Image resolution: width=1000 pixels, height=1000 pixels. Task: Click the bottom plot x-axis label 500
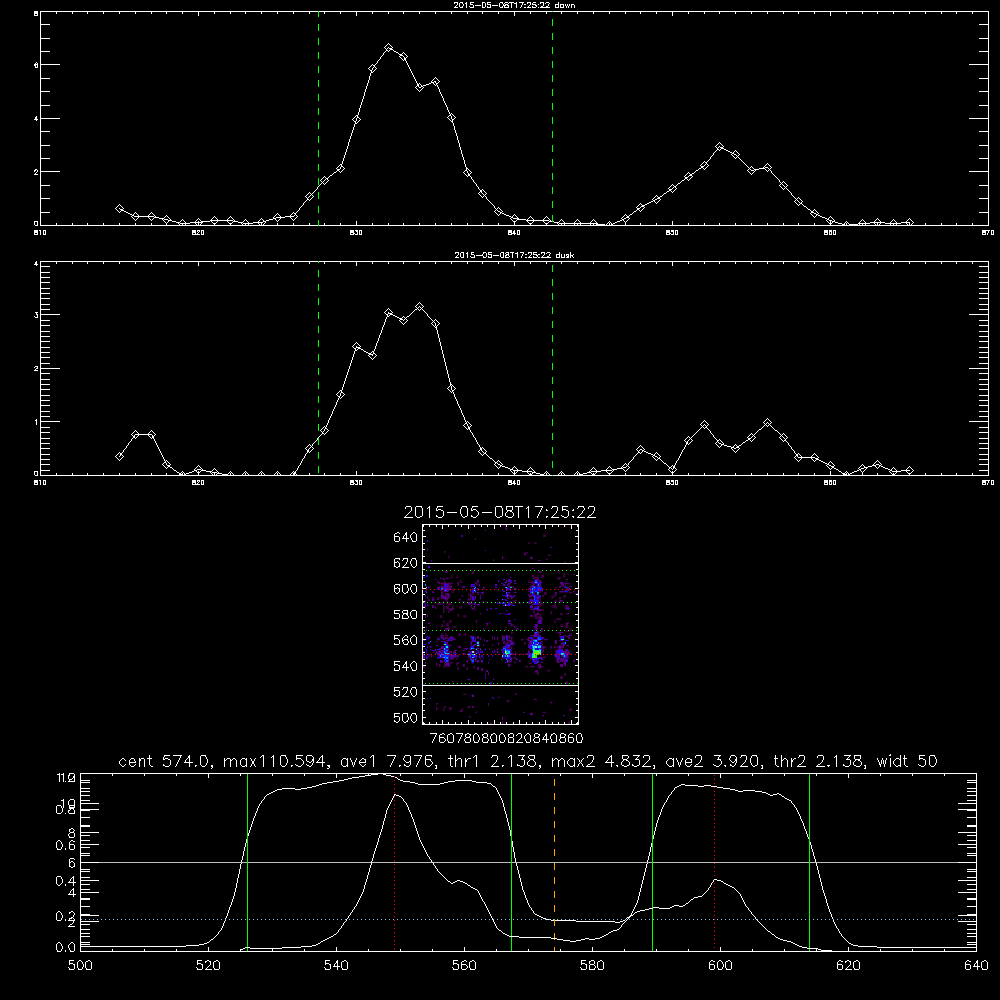click(80, 966)
